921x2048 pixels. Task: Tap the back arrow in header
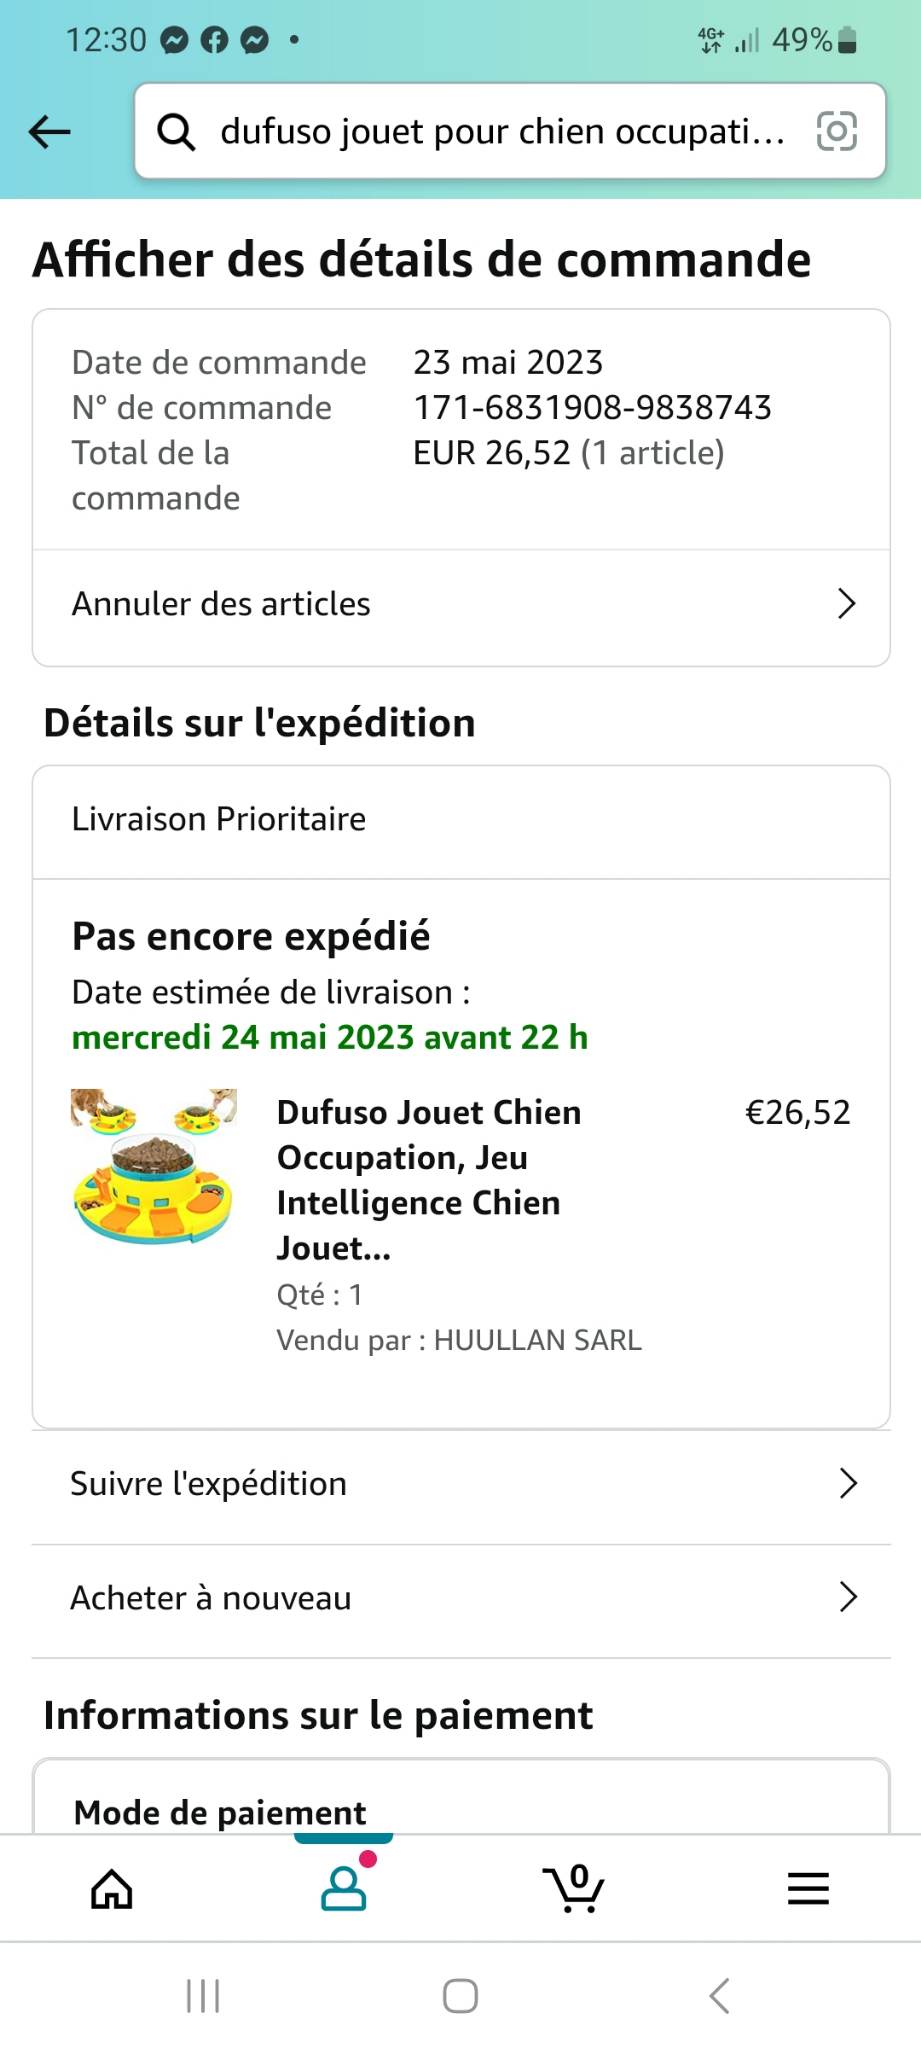pos(50,131)
